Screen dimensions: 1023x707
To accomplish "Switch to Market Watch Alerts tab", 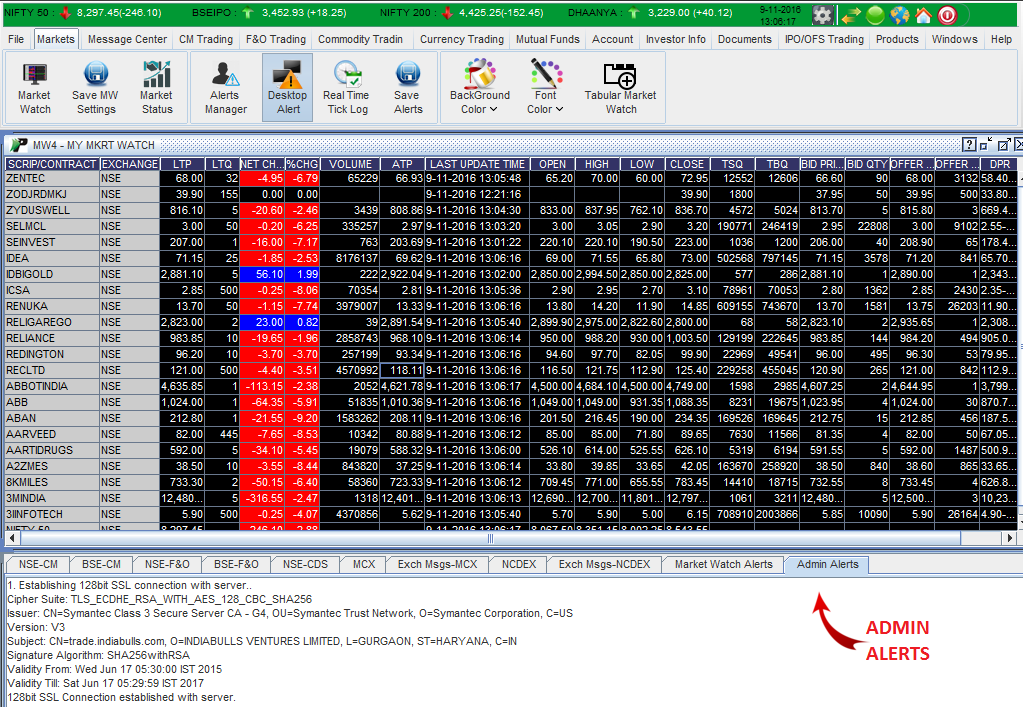I will (x=723, y=564).
